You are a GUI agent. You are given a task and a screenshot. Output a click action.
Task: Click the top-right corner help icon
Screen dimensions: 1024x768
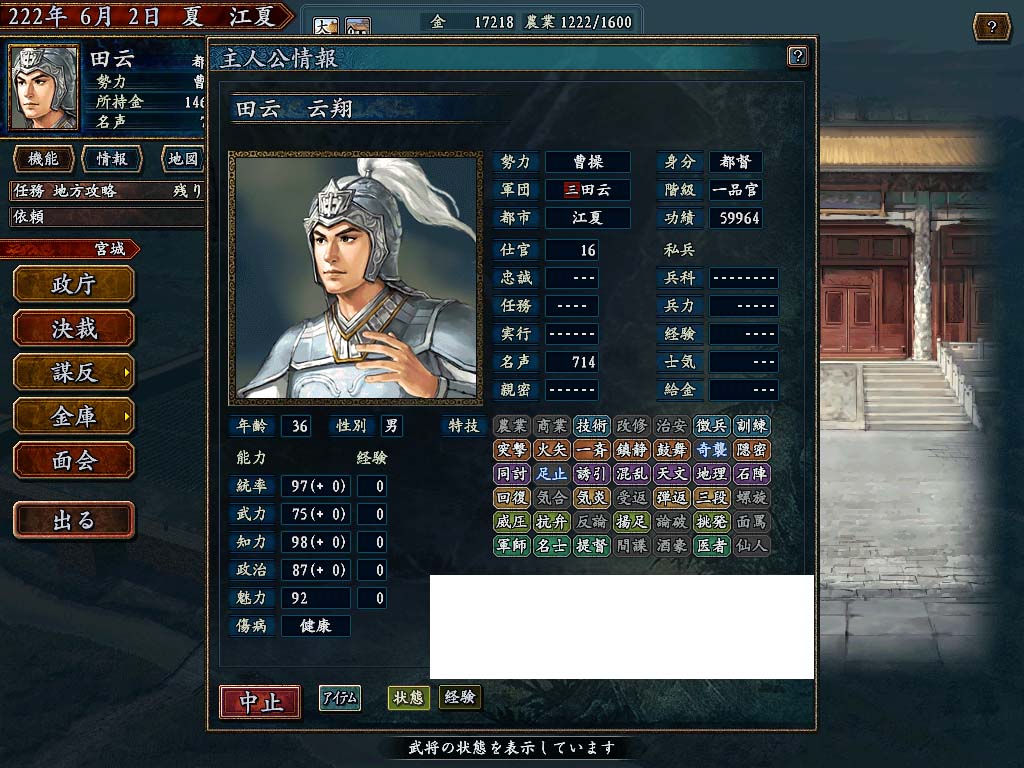991,27
